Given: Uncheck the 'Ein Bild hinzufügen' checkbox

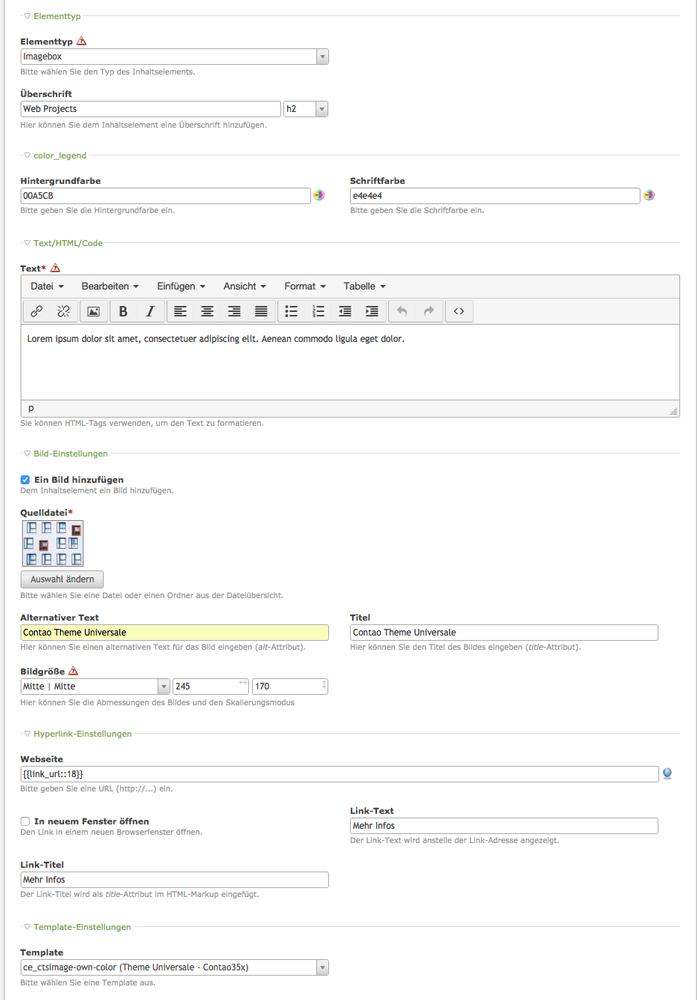Looking at the screenshot, I should click(x=25, y=480).
